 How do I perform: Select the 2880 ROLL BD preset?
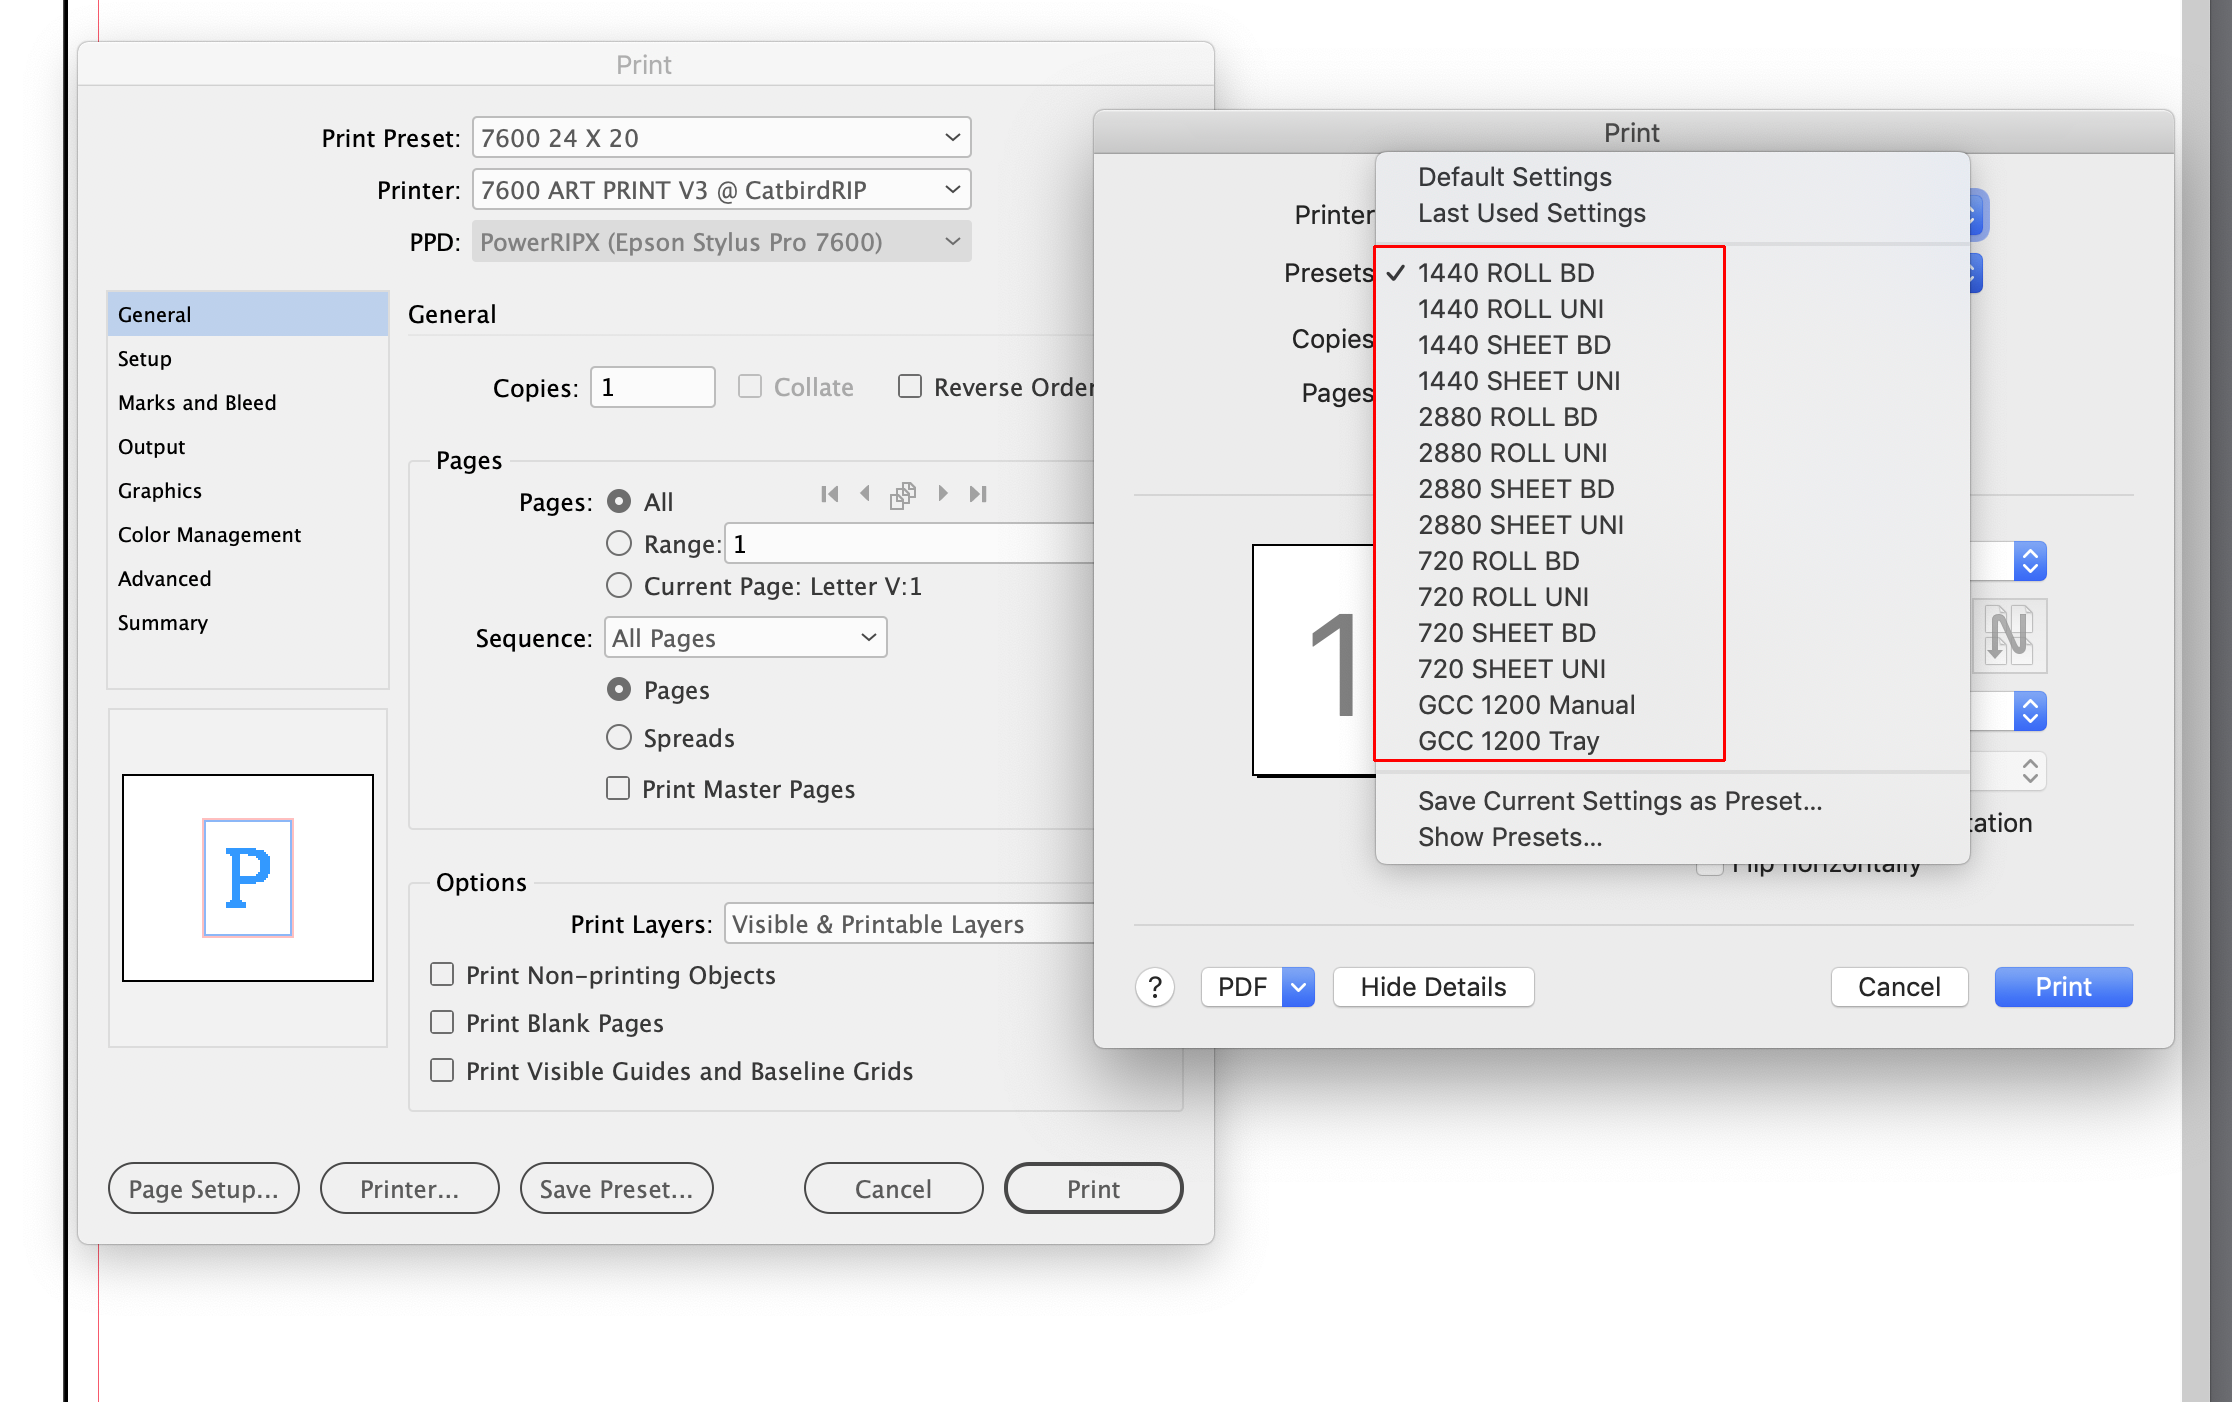click(1508, 417)
